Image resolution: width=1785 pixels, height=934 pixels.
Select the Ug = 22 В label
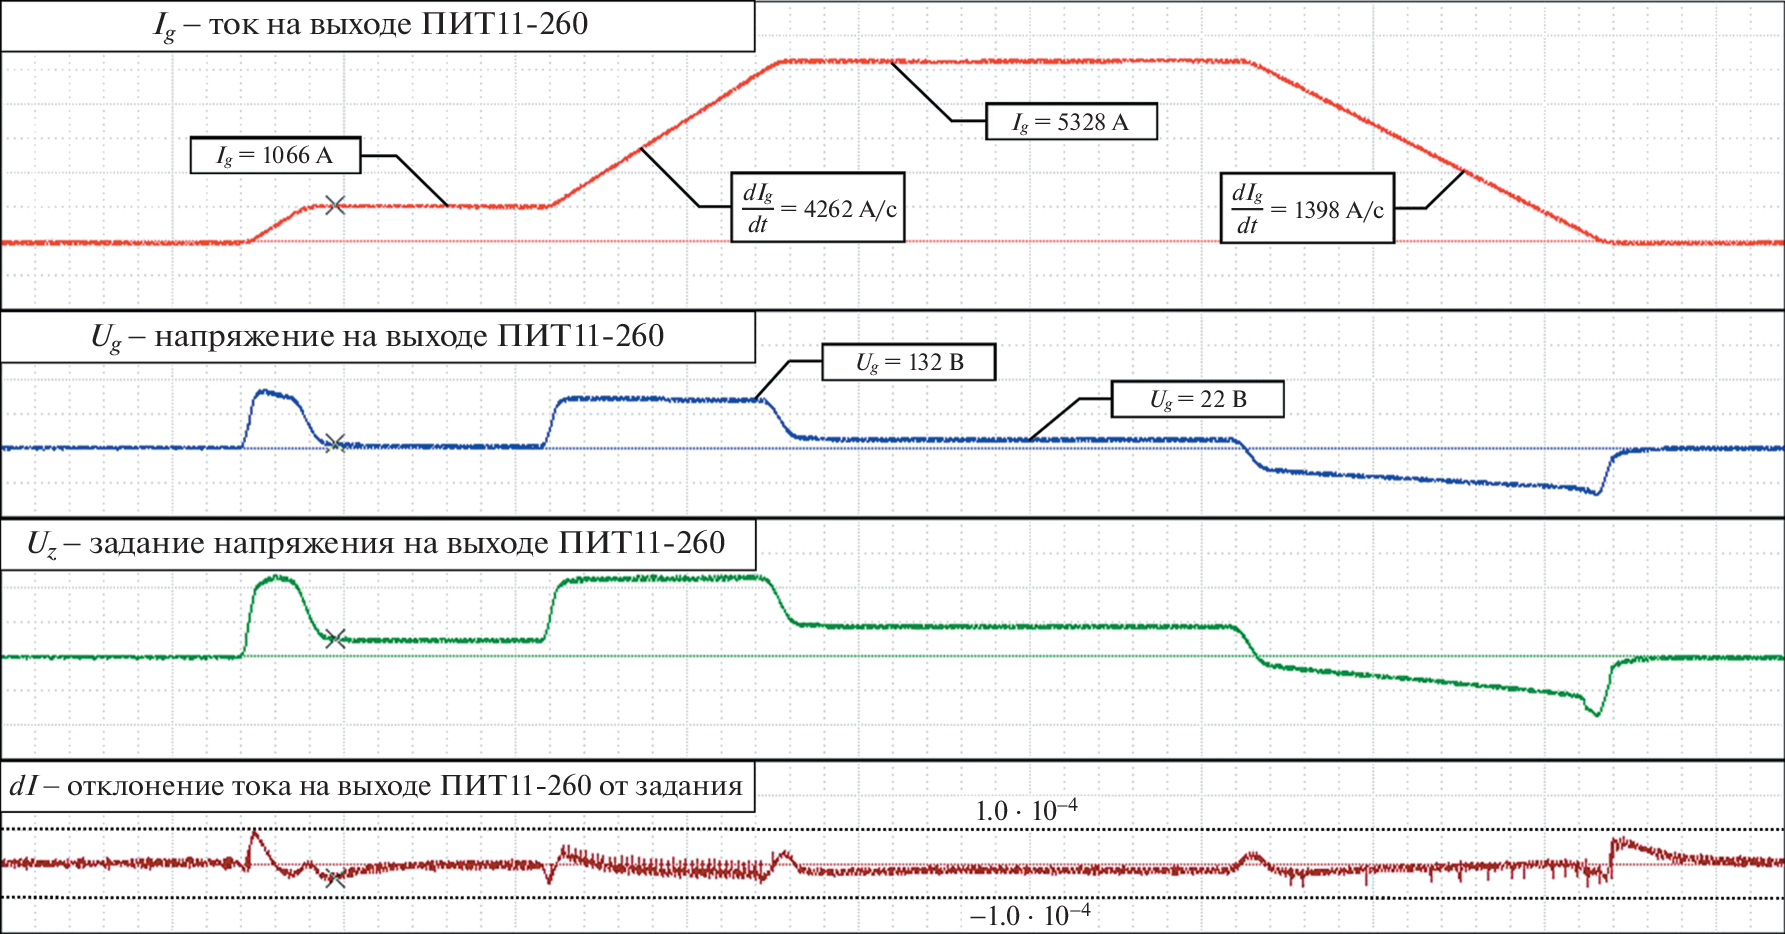(x=1197, y=400)
